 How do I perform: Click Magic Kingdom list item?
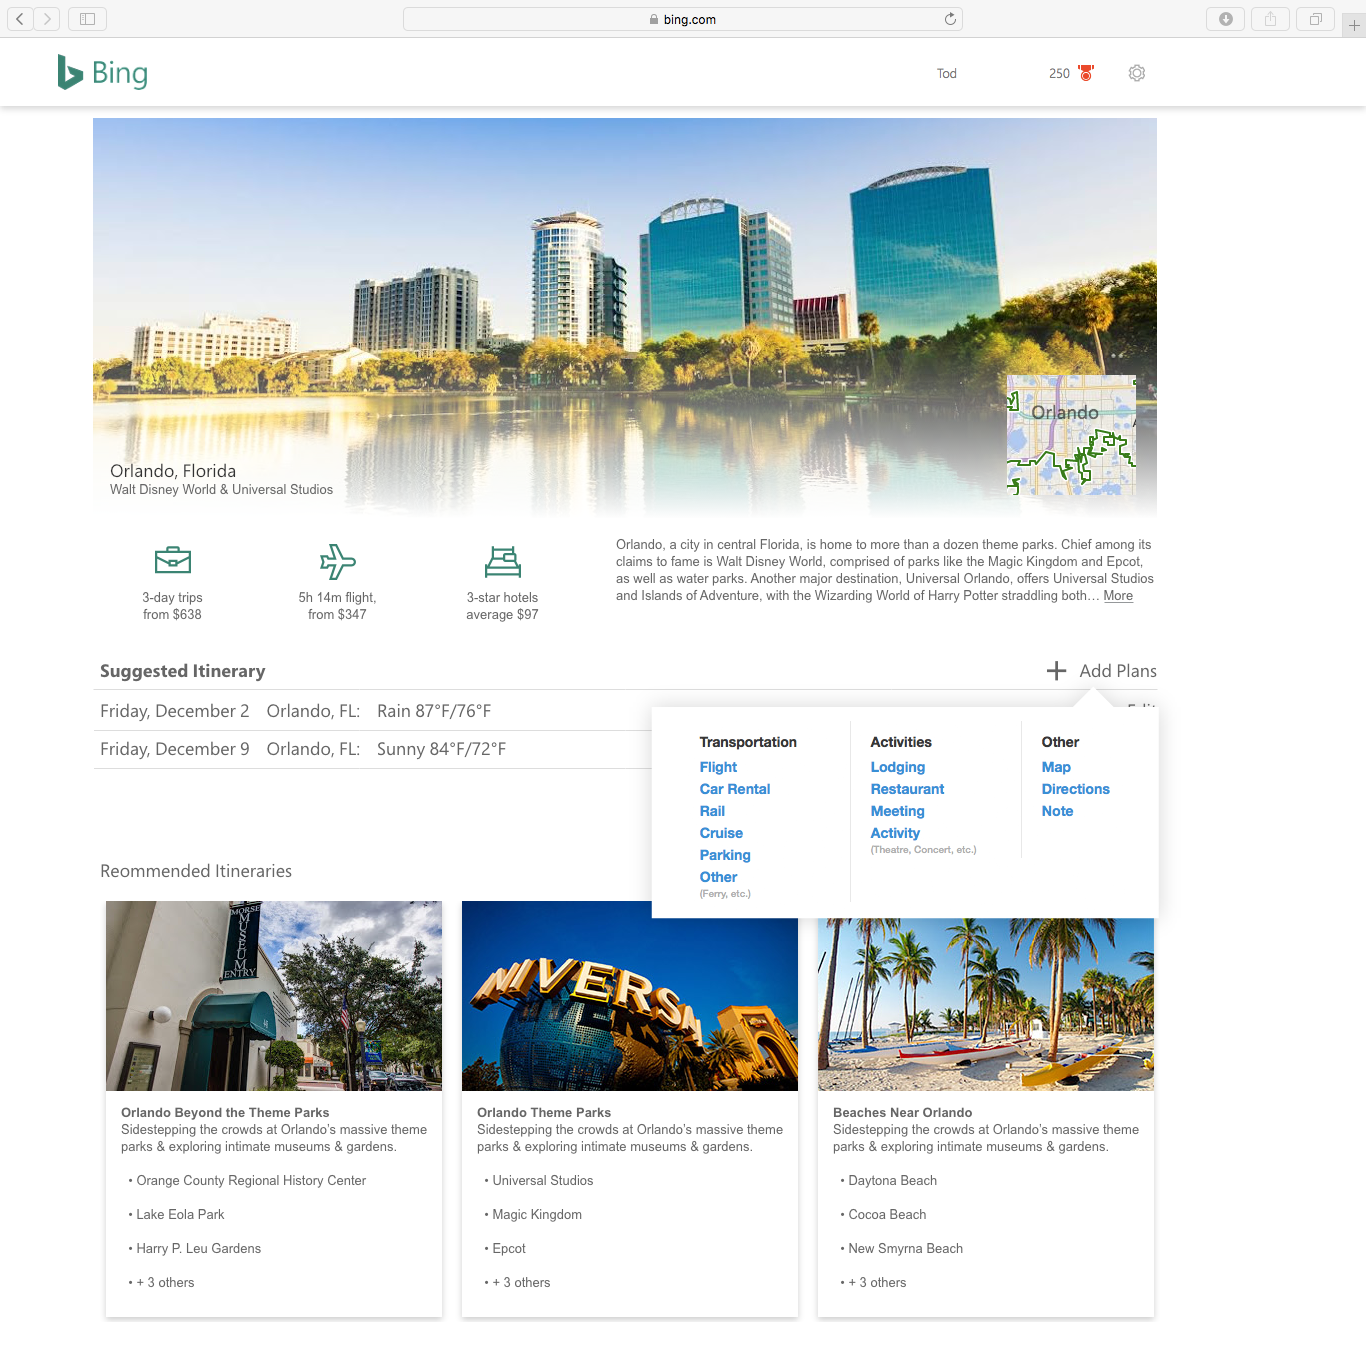click(537, 1215)
